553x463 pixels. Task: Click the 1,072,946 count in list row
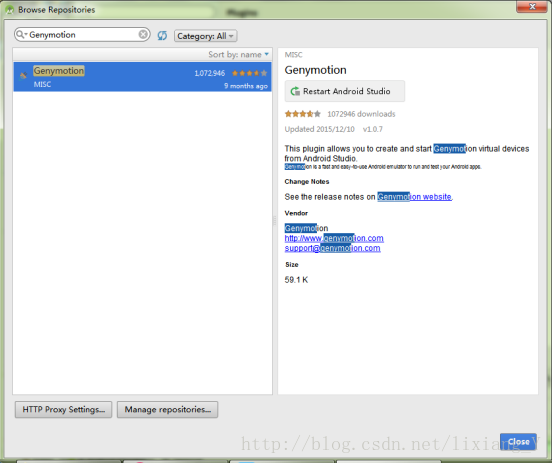click(209, 73)
